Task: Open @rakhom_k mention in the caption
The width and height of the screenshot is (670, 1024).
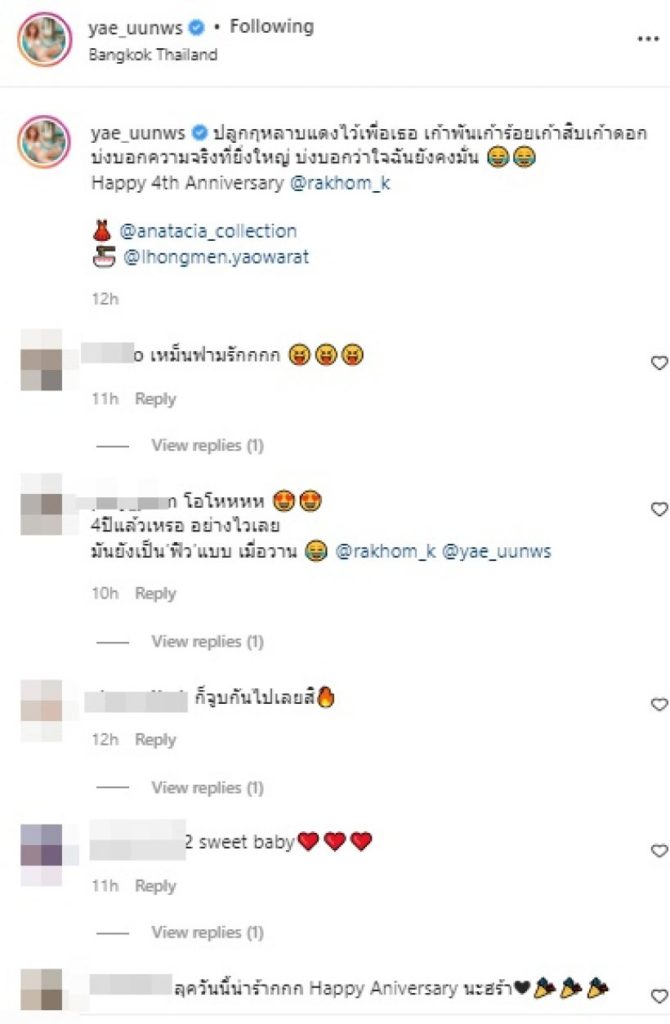Action: 340,183
